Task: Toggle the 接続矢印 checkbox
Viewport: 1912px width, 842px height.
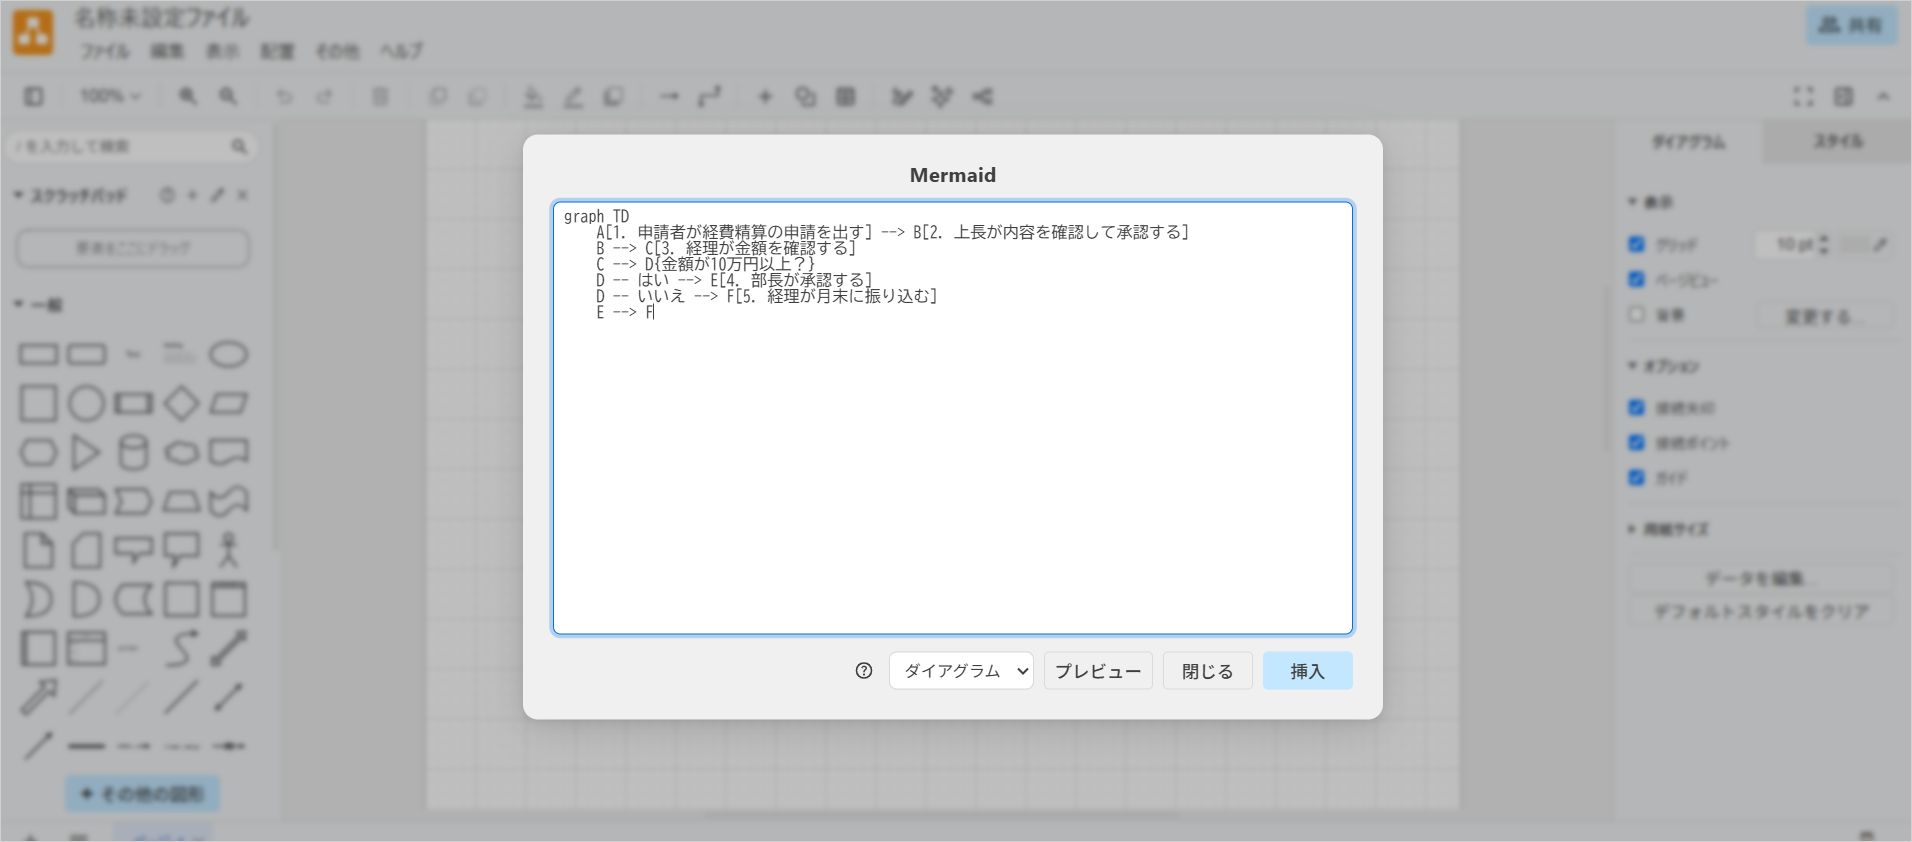Action: [1636, 407]
